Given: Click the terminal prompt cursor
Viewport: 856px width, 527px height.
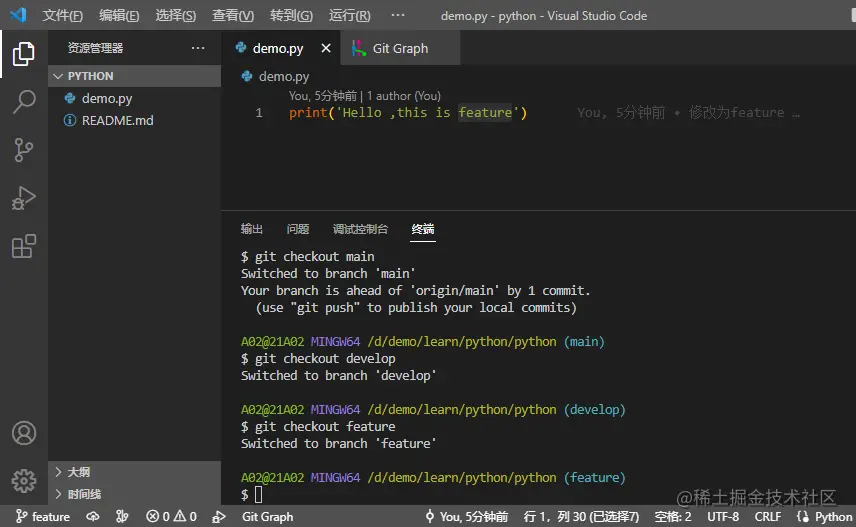Looking at the screenshot, I should 258,495.
